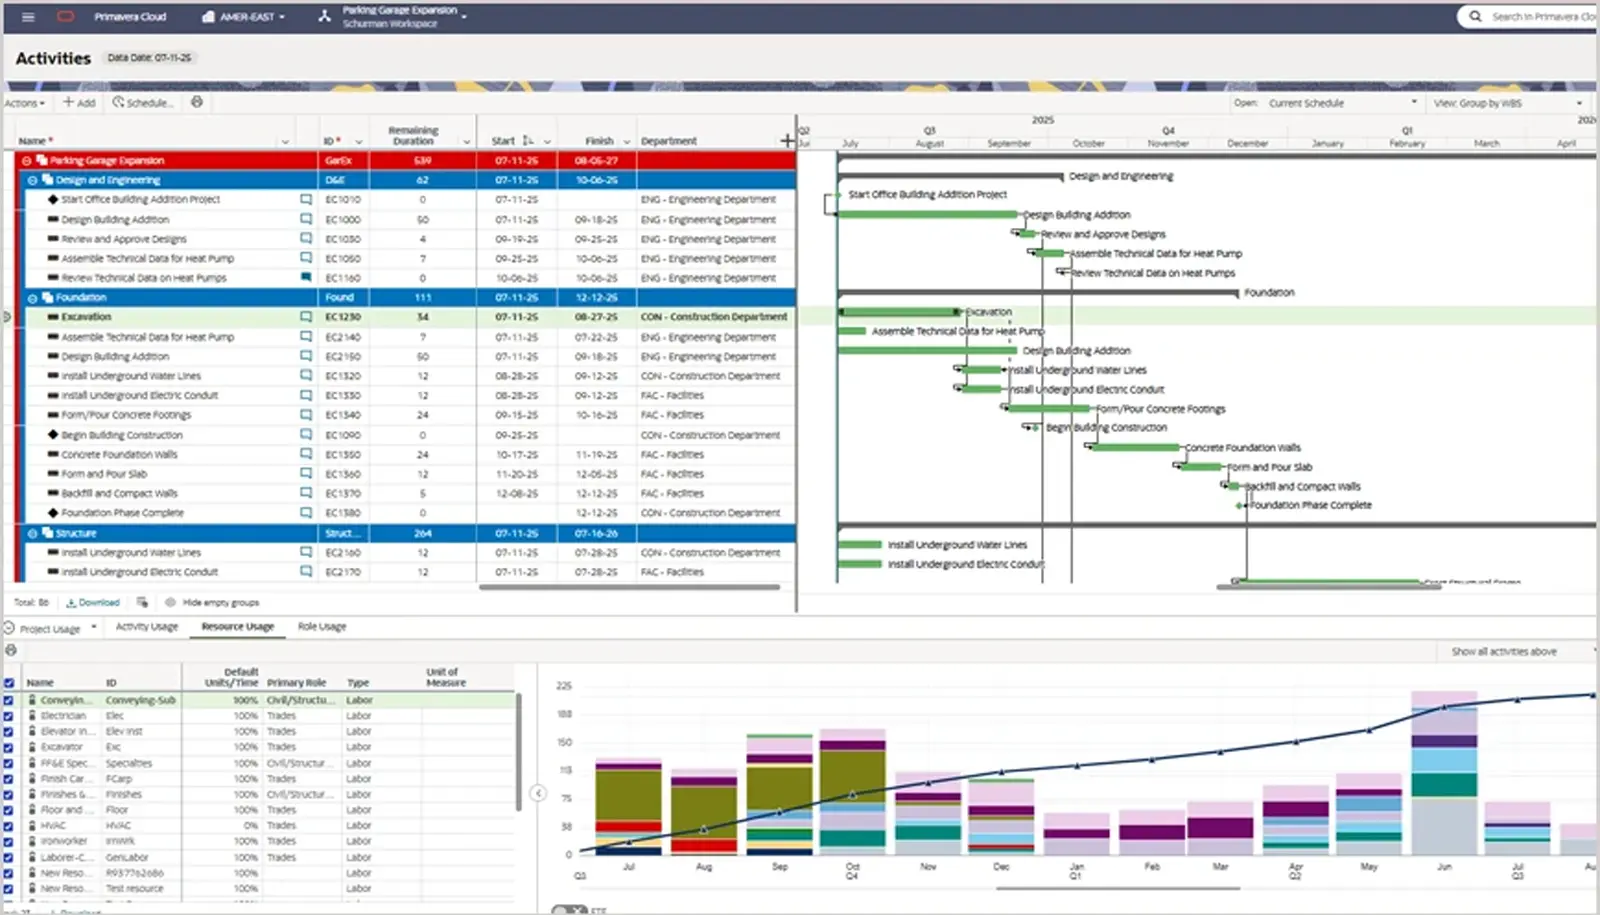Open the search icon in Primavera Cloud
The image size is (1600, 916).
(1473, 16)
